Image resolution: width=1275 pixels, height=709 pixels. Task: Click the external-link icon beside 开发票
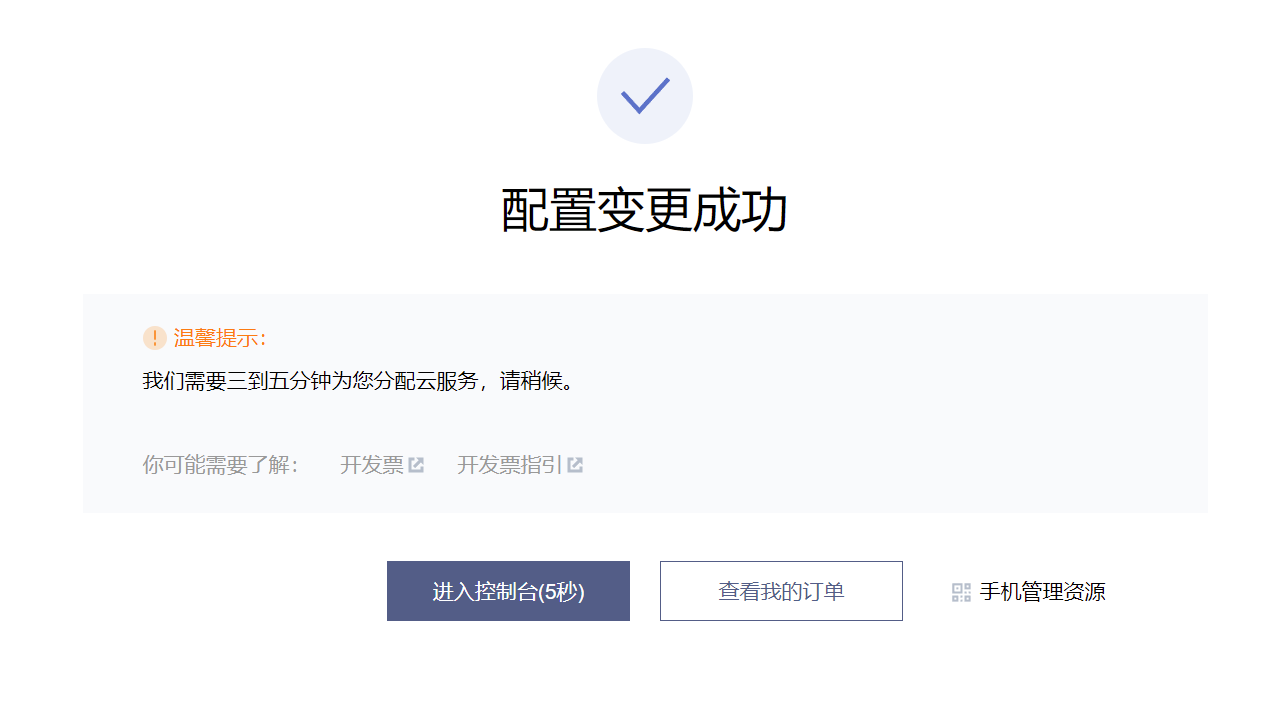pyautogui.click(x=416, y=465)
